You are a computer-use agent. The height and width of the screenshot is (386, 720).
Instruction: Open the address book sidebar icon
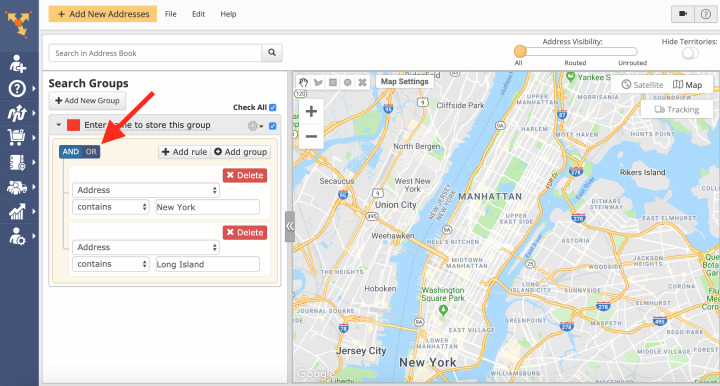(17, 162)
